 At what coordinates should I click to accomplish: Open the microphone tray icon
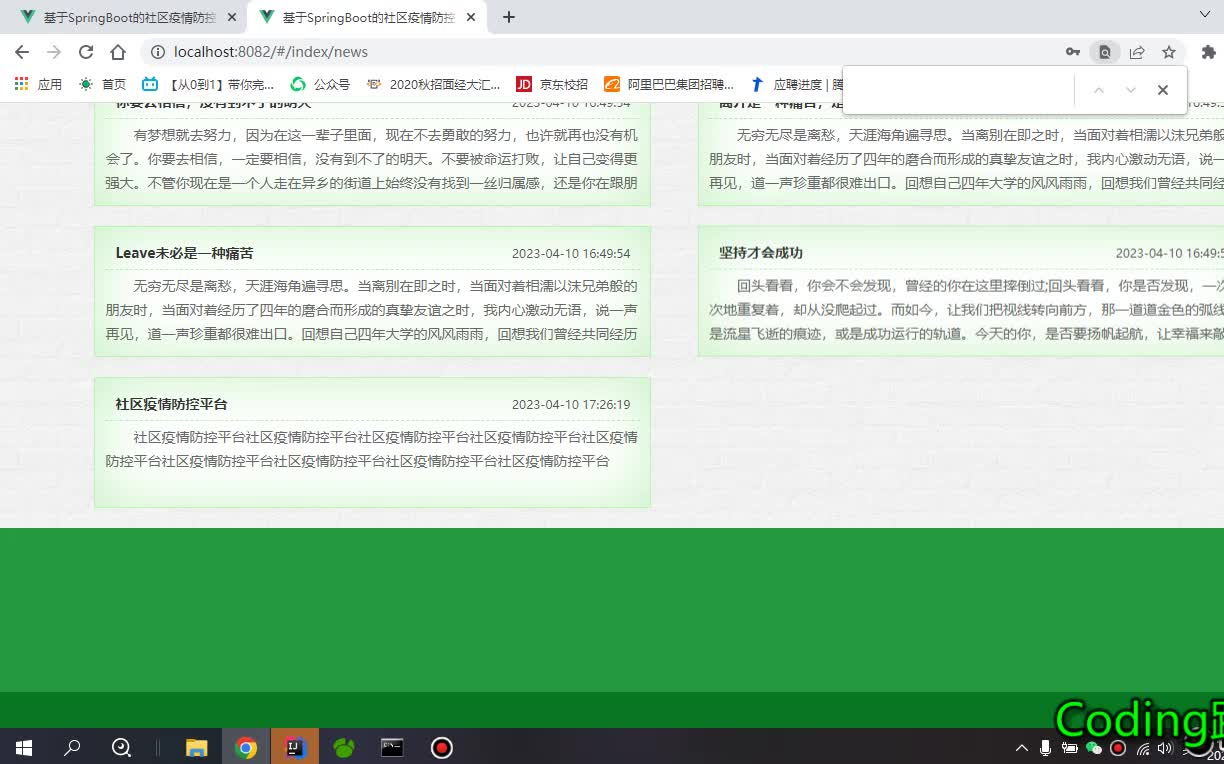(x=1044, y=748)
